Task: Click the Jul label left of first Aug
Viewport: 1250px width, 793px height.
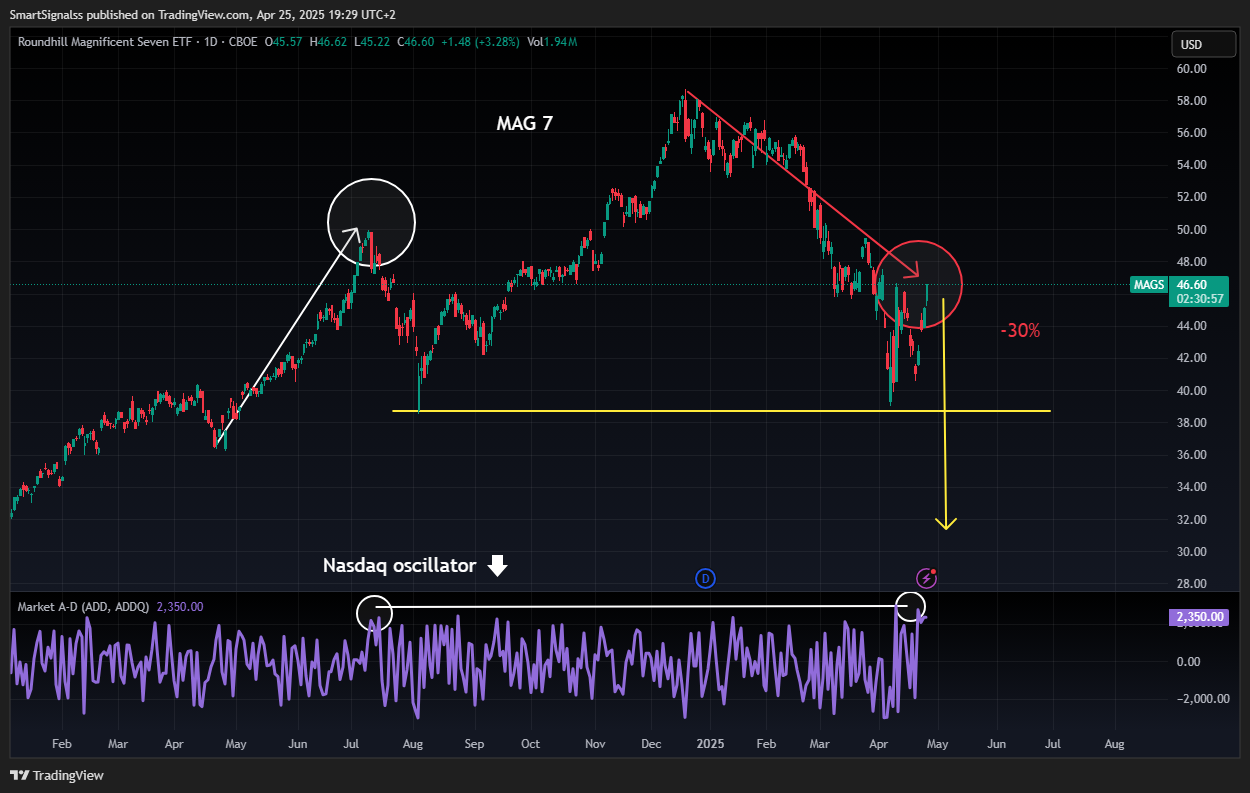Action: pyautogui.click(x=351, y=744)
